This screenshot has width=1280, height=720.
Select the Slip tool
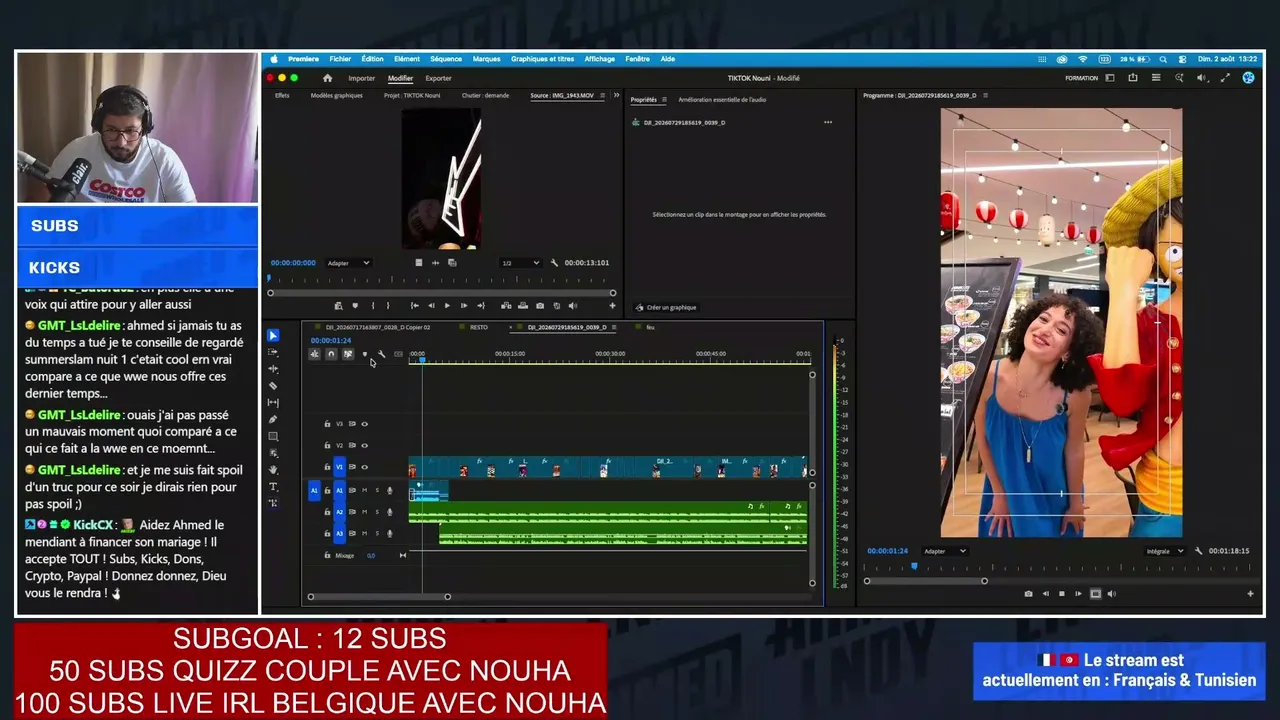tap(273, 403)
